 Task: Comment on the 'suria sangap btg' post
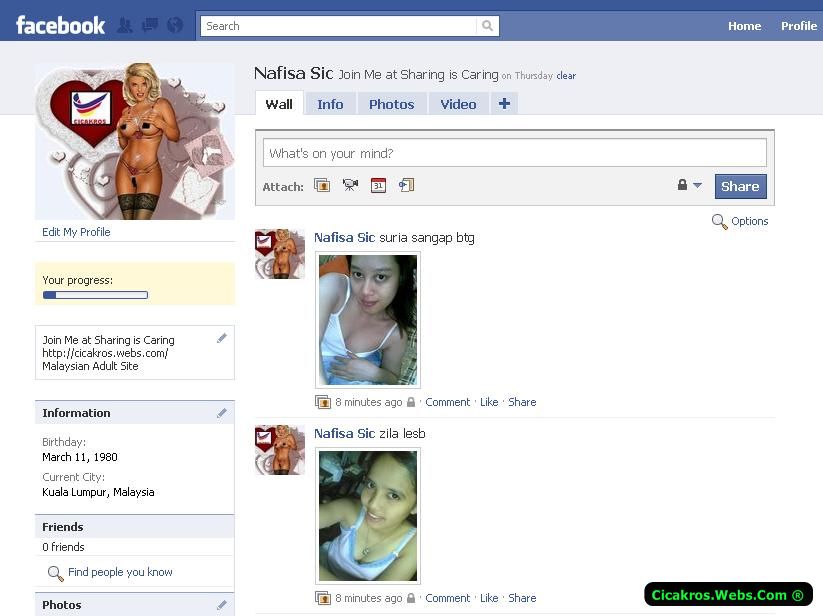point(448,402)
